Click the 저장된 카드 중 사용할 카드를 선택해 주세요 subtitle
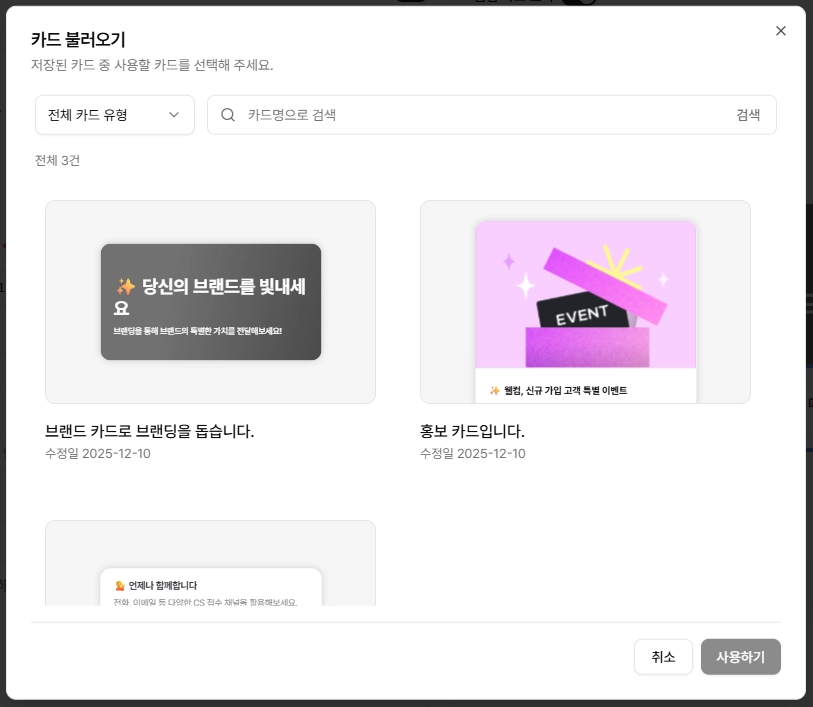The width and height of the screenshot is (813, 707). (x=152, y=65)
